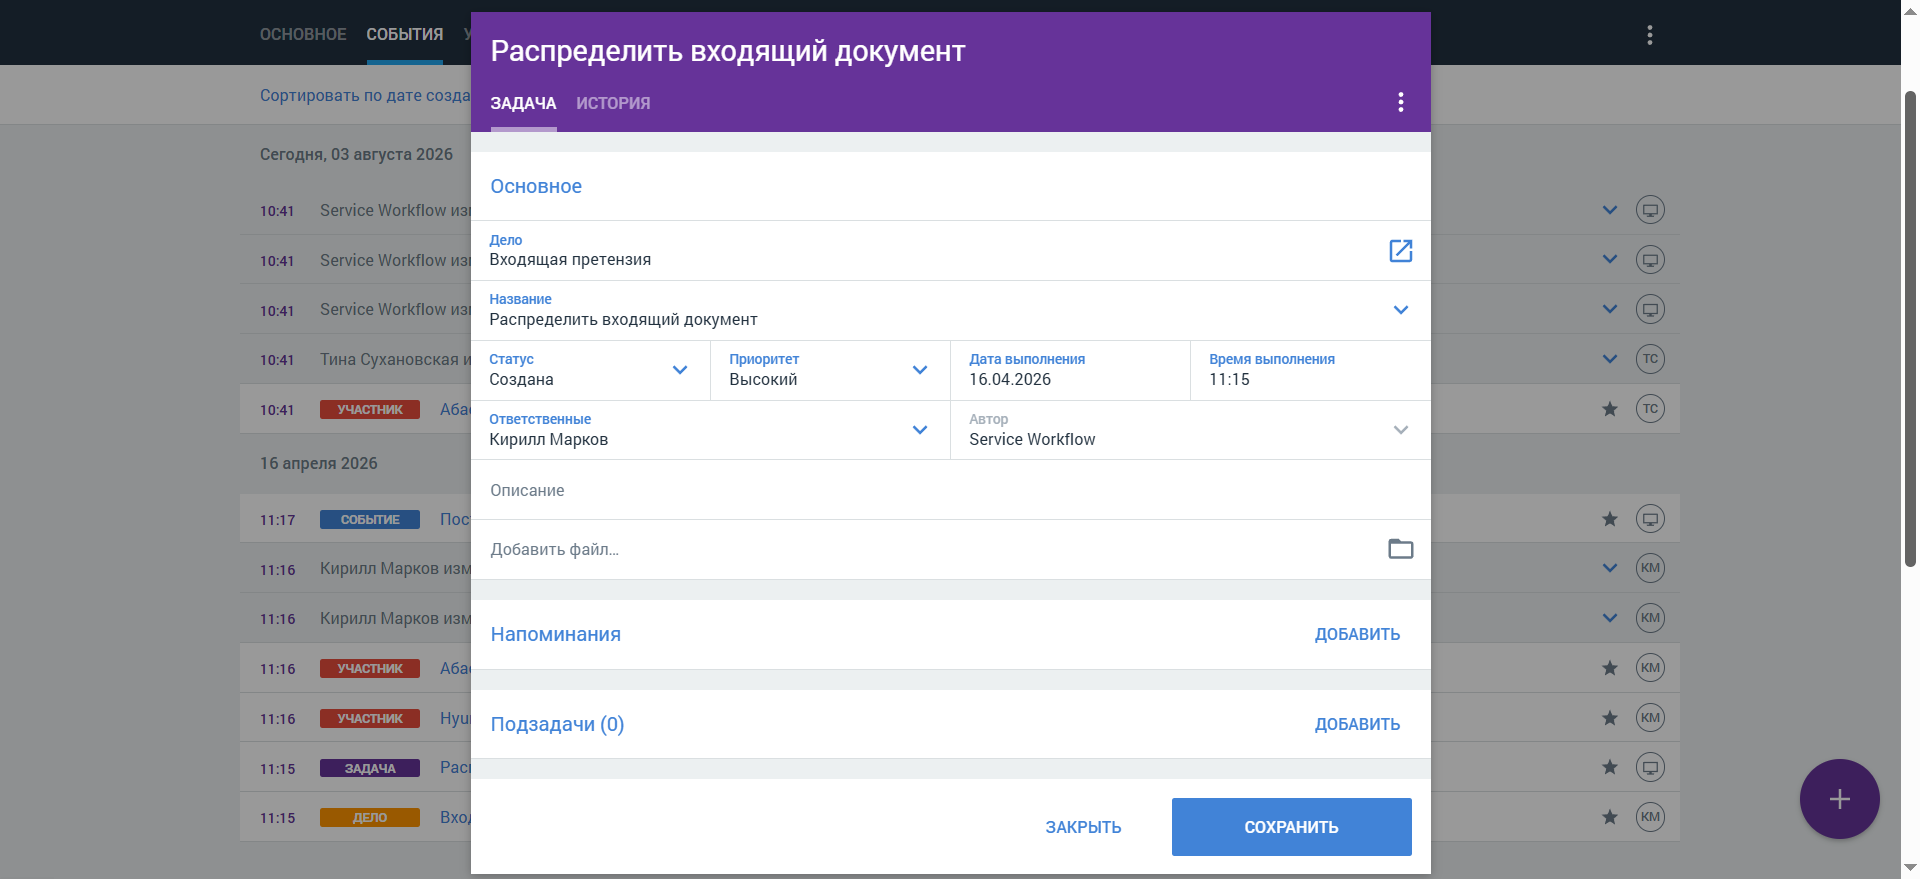Click KM avatar on second 11:16 УЧАСТНИК row
Image resolution: width=1920 pixels, height=879 pixels.
coord(1650,717)
